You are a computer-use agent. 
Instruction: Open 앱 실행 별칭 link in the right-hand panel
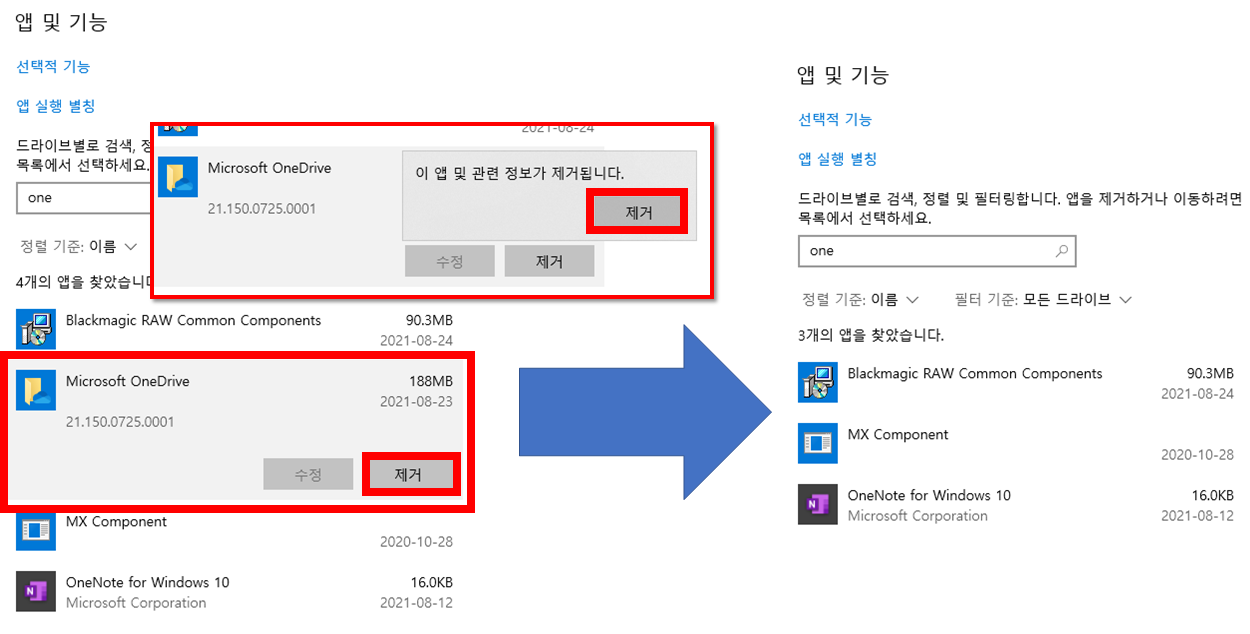click(838, 159)
